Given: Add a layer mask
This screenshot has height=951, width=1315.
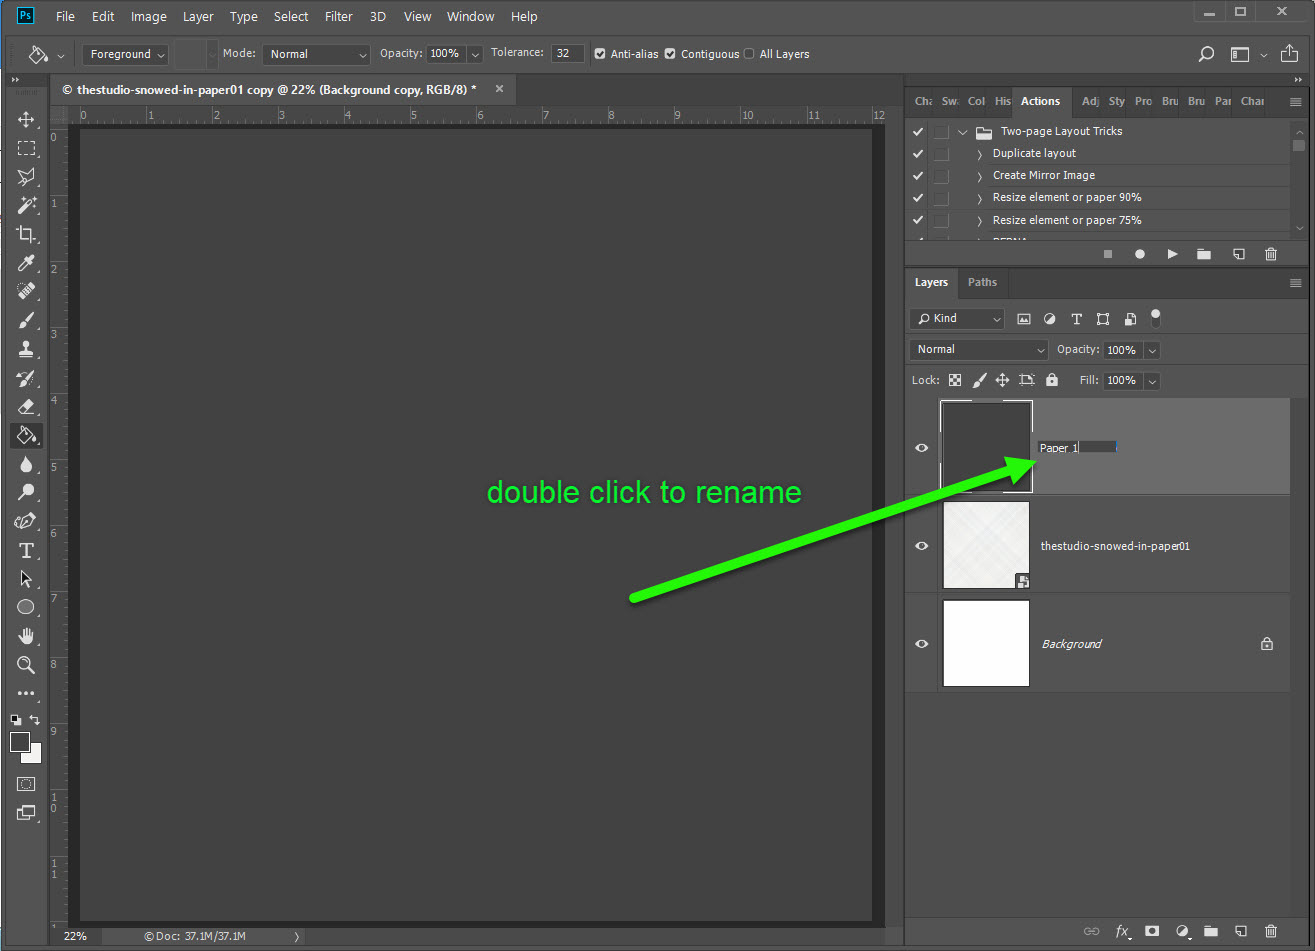Looking at the screenshot, I should pyautogui.click(x=1152, y=931).
